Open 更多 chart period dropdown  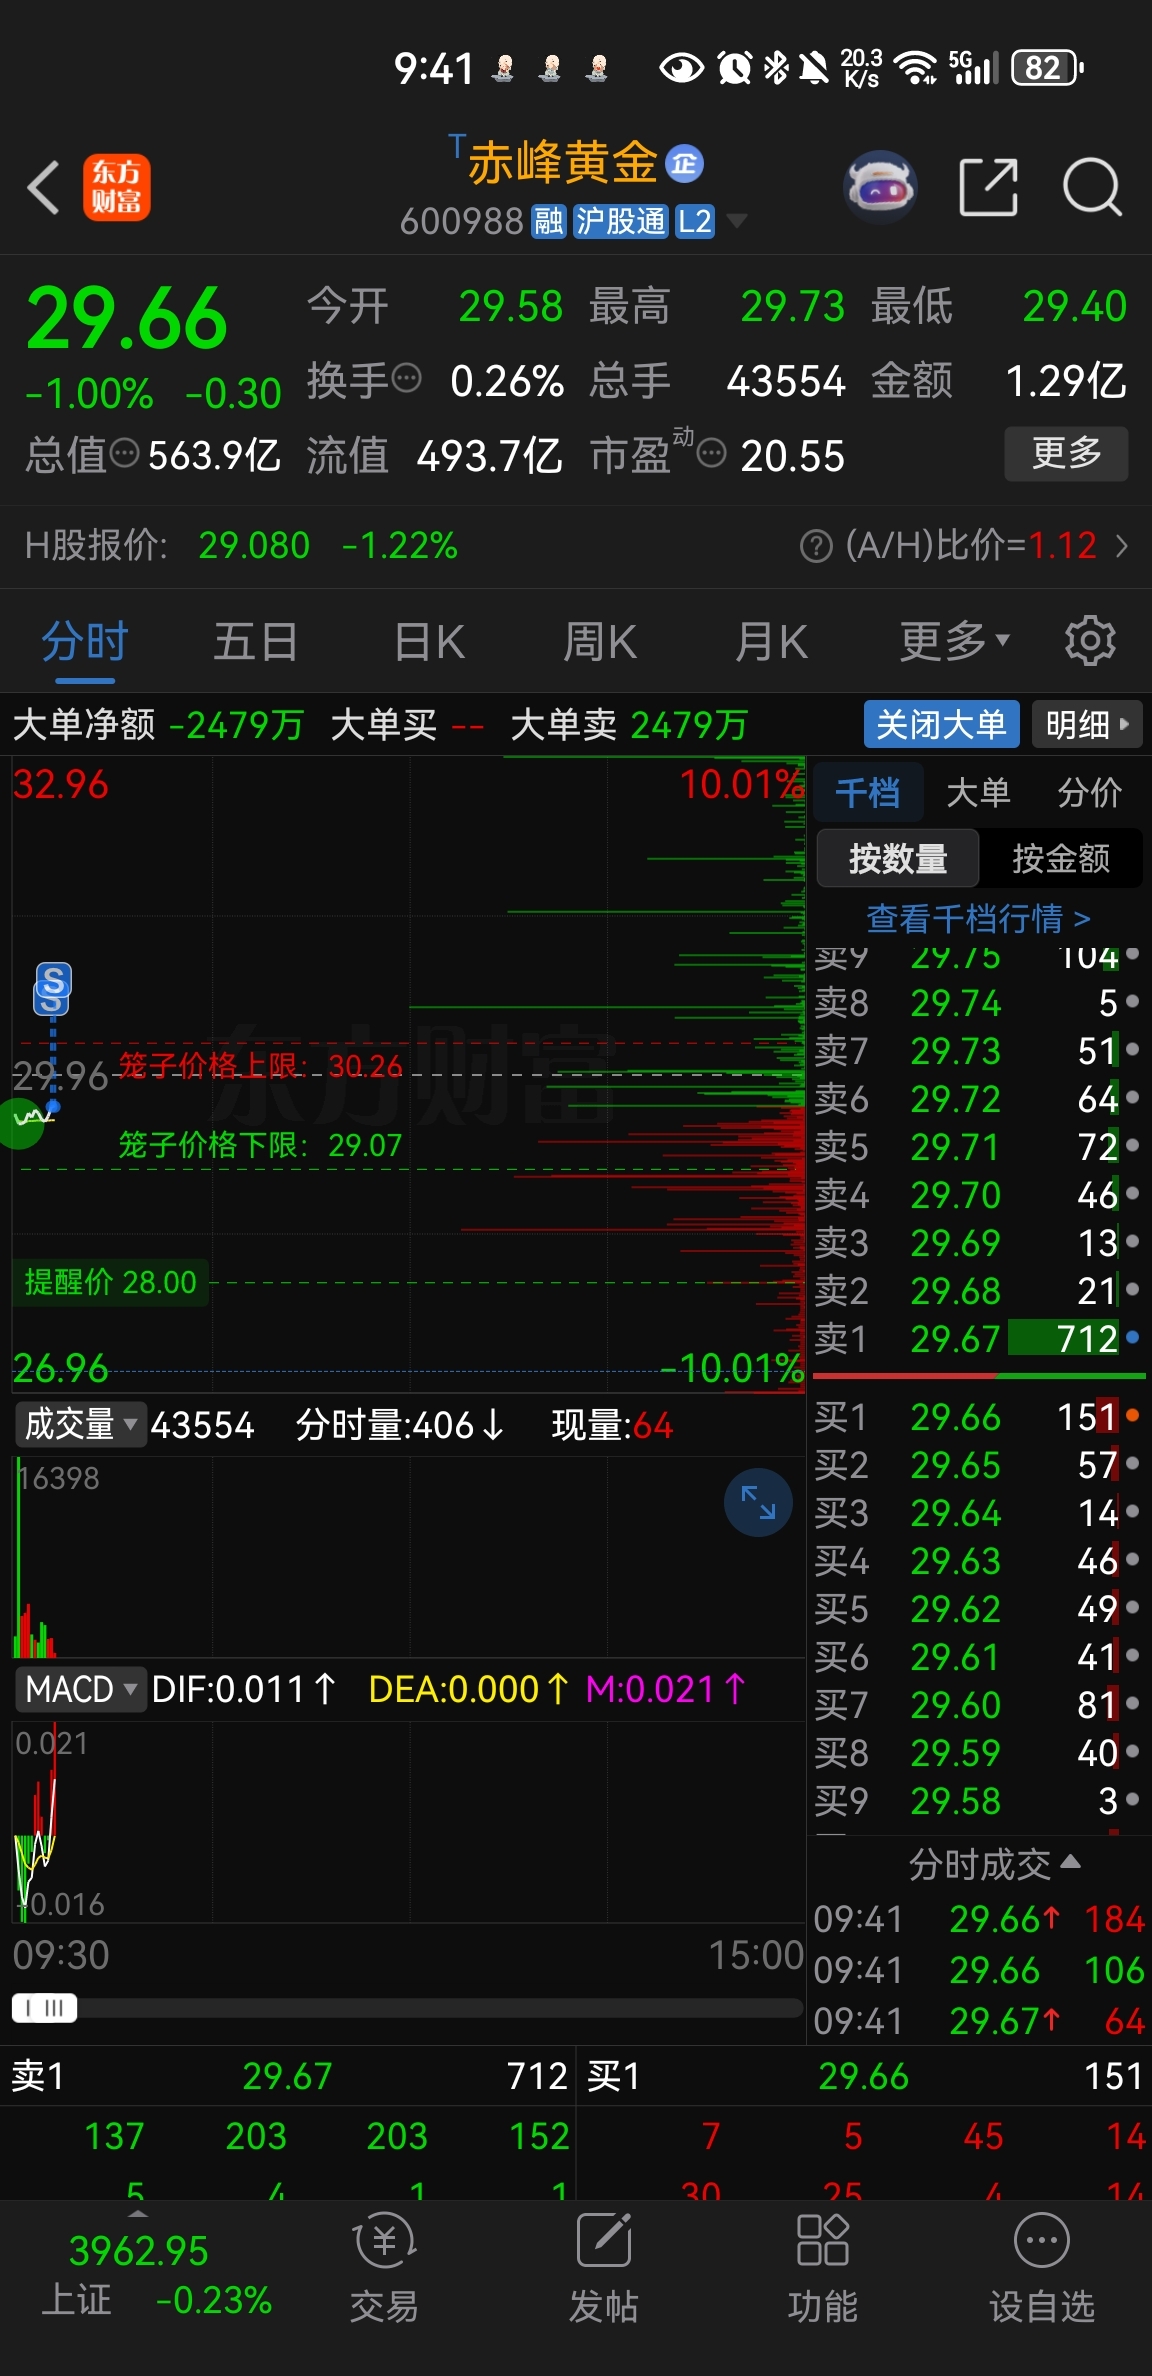(x=955, y=641)
